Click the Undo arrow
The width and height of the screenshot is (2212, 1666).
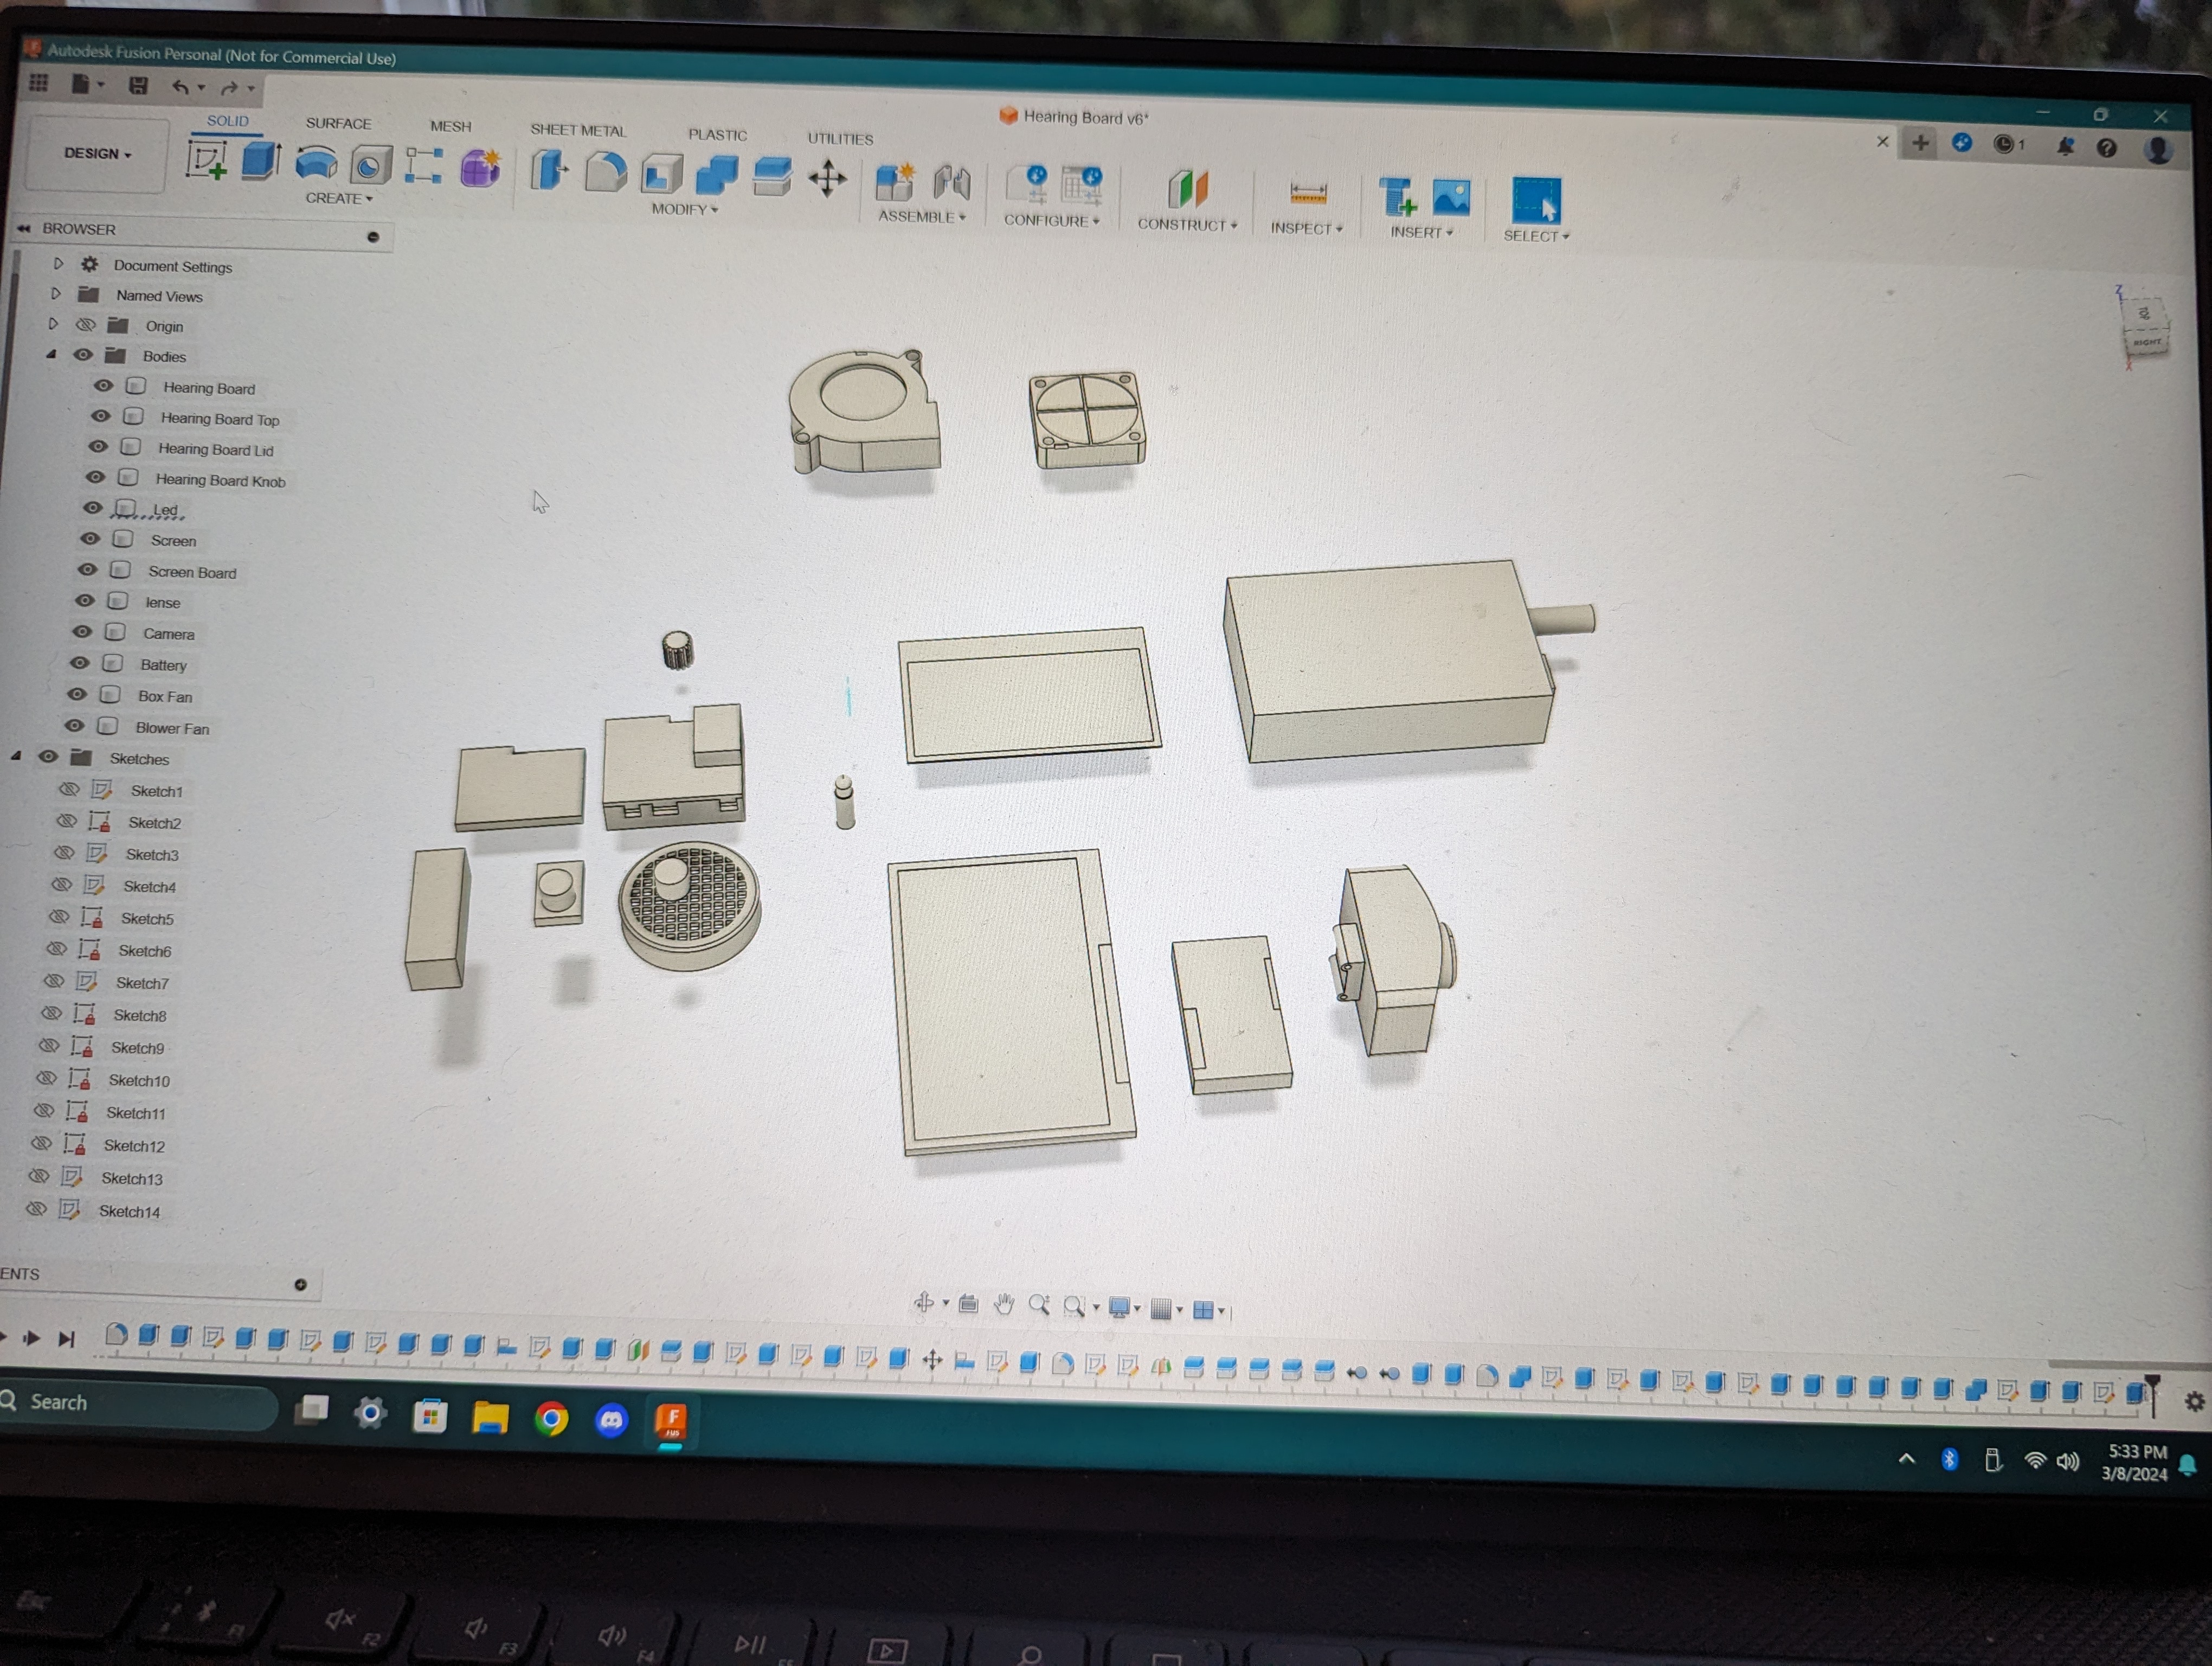click(180, 87)
